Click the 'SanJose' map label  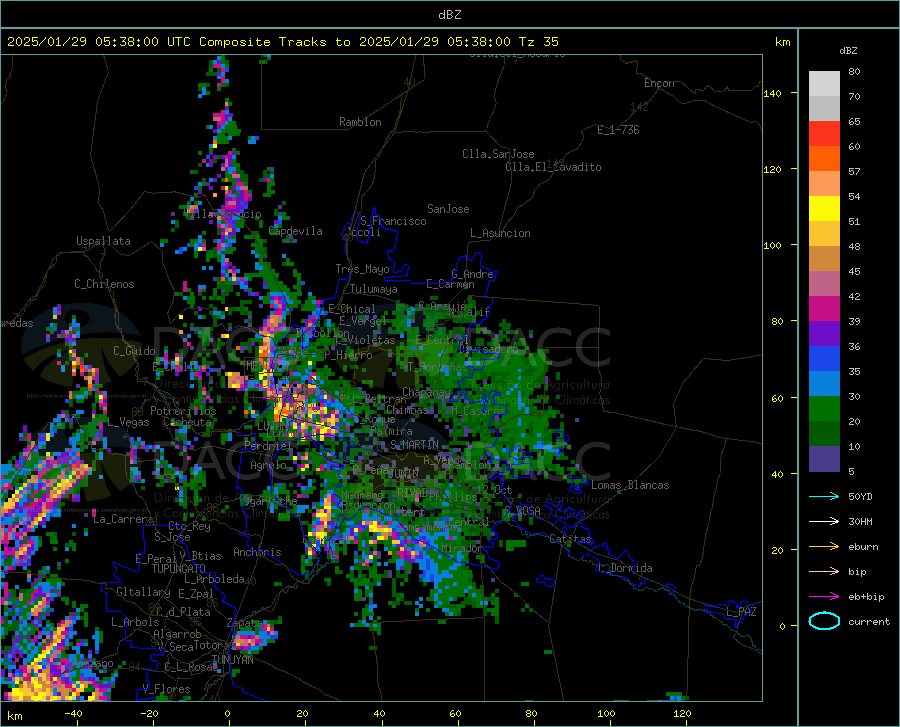coord(448,209)
